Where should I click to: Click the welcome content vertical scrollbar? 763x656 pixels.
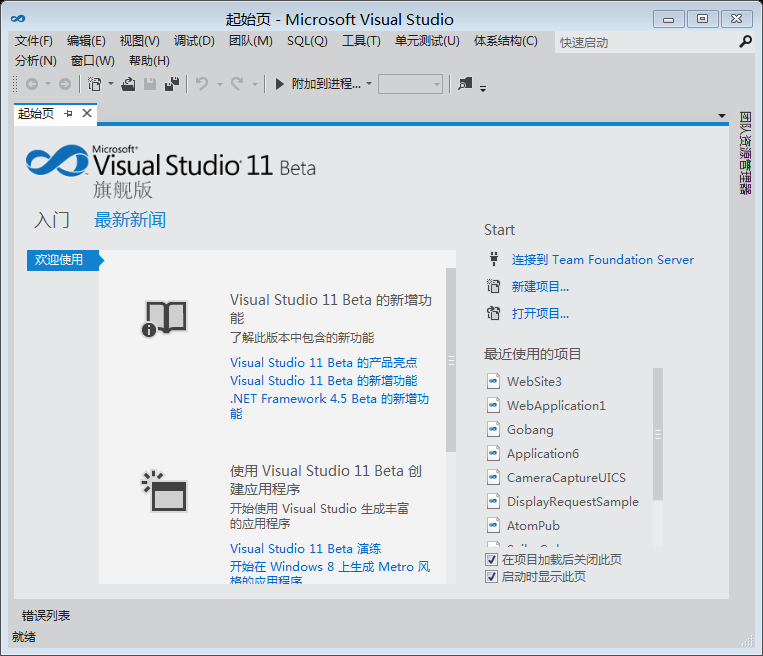[x=451, y=360]
